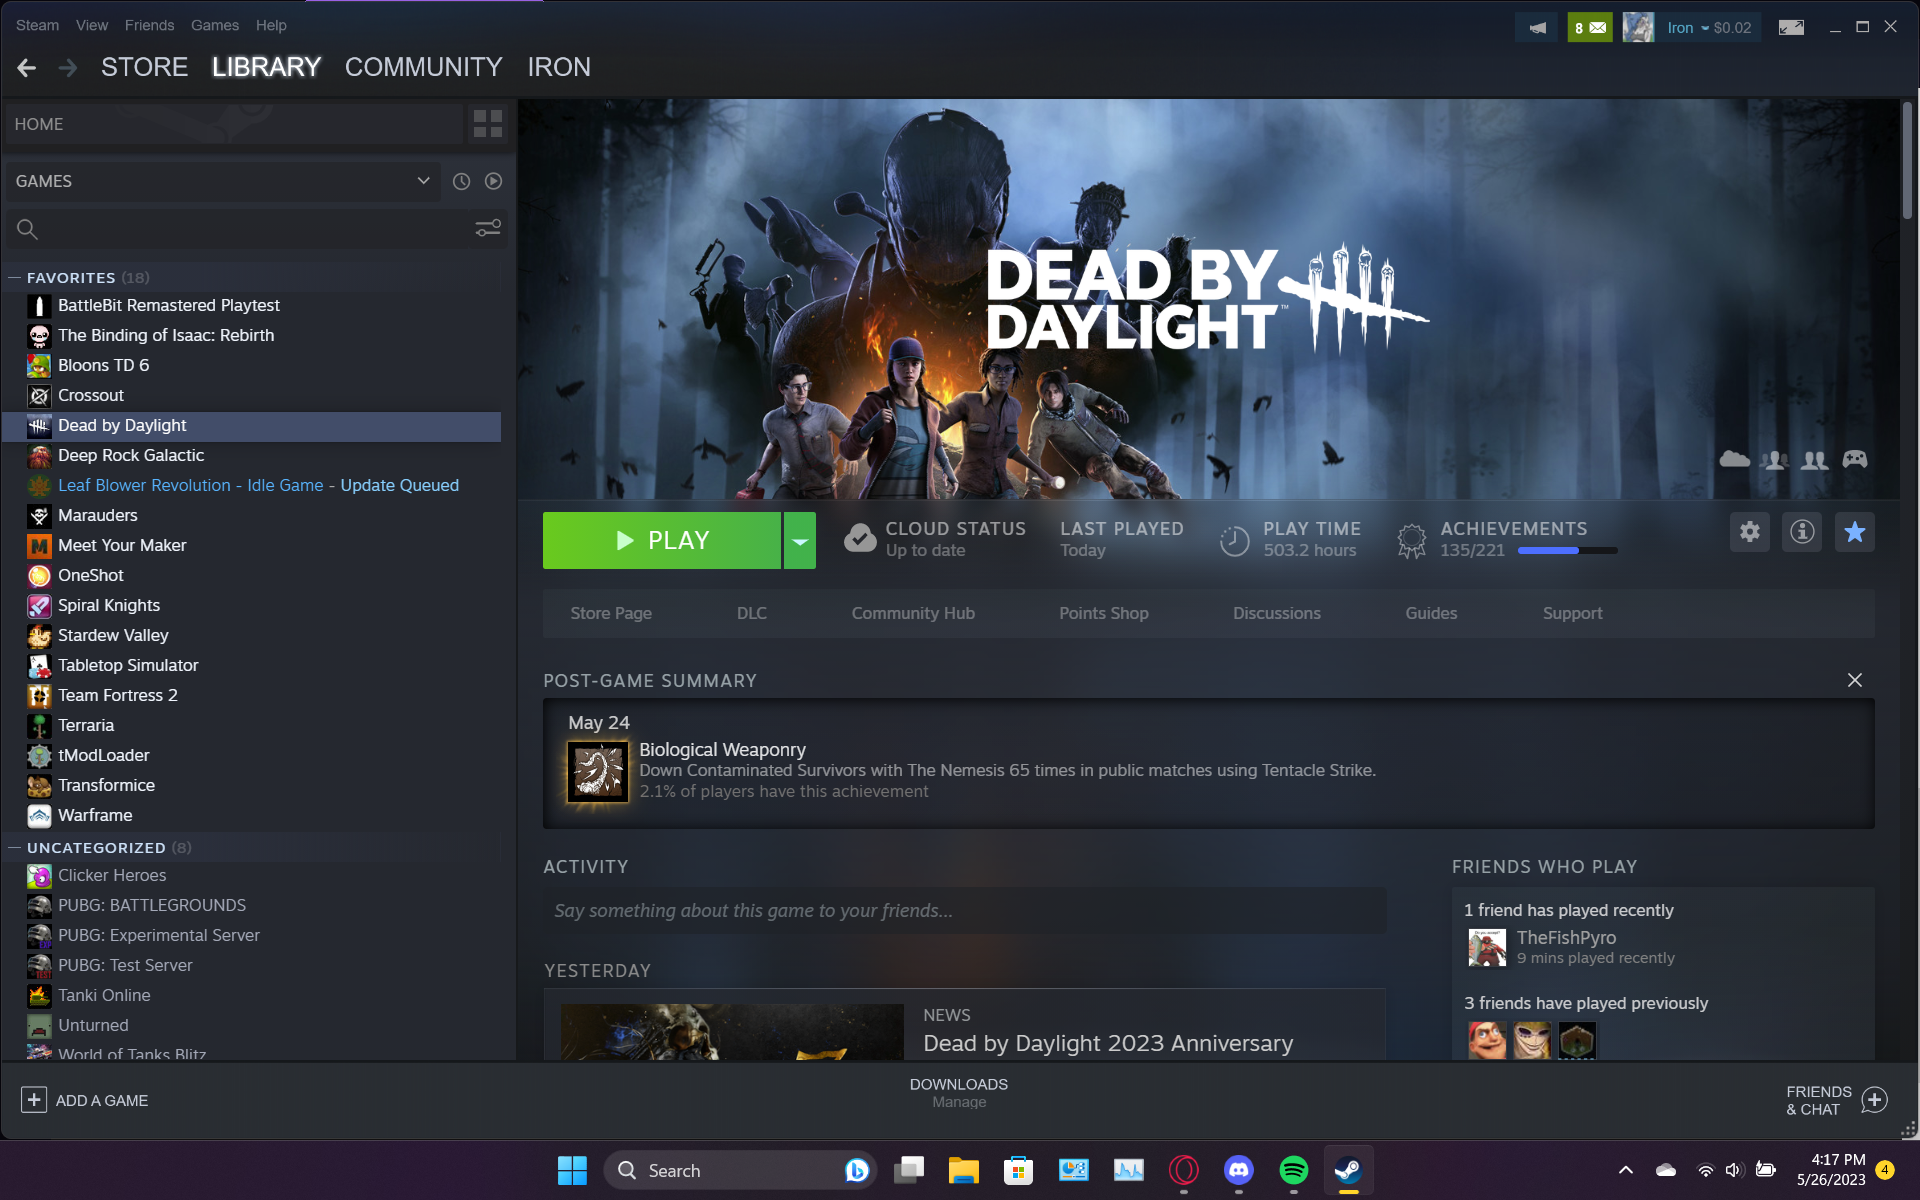The image size is (1920, 1200).
Task: Open the Store tab
Action: tap(144, 67)
